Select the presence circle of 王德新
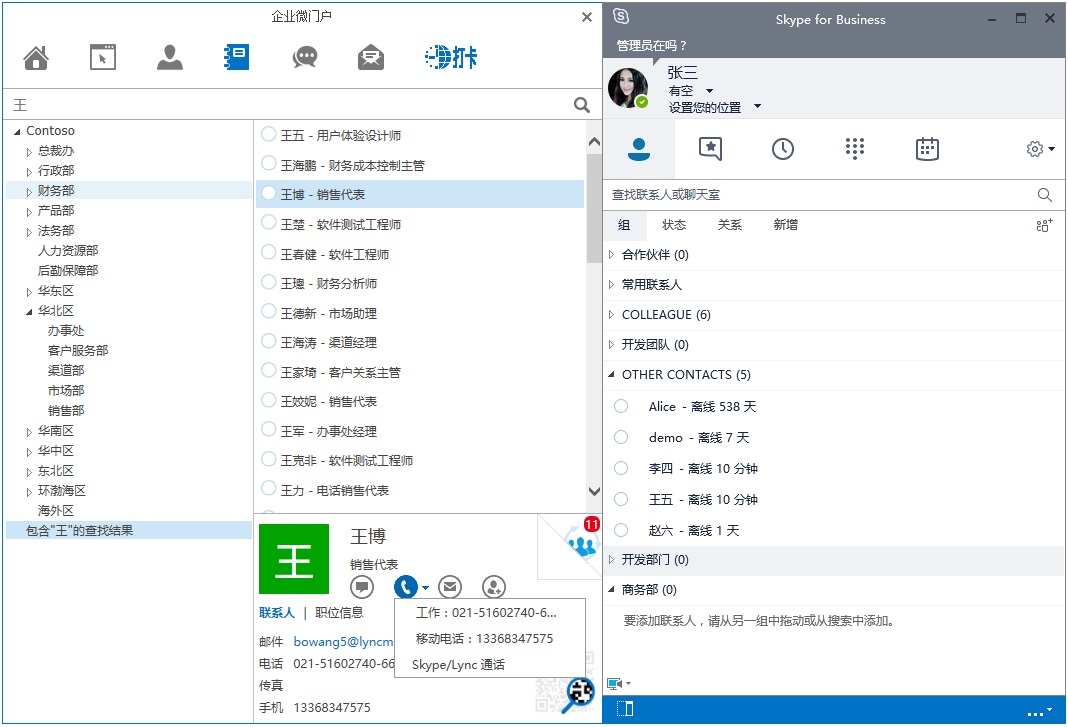The height and width of the screenshot is (727, 1068). tap(268, 312)
